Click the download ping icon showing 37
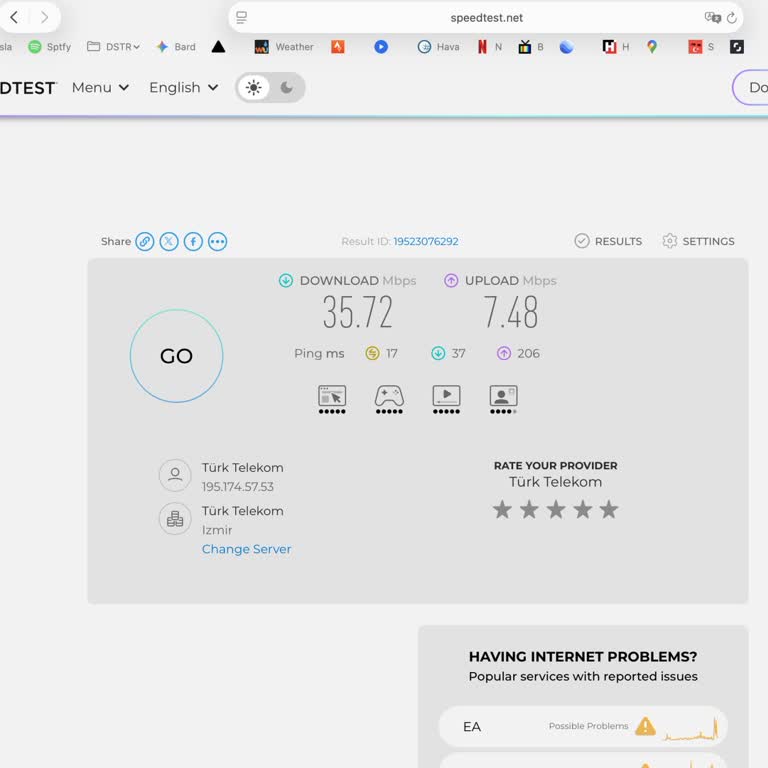Viewport: 768px width, 768px height. coord(438,353)
